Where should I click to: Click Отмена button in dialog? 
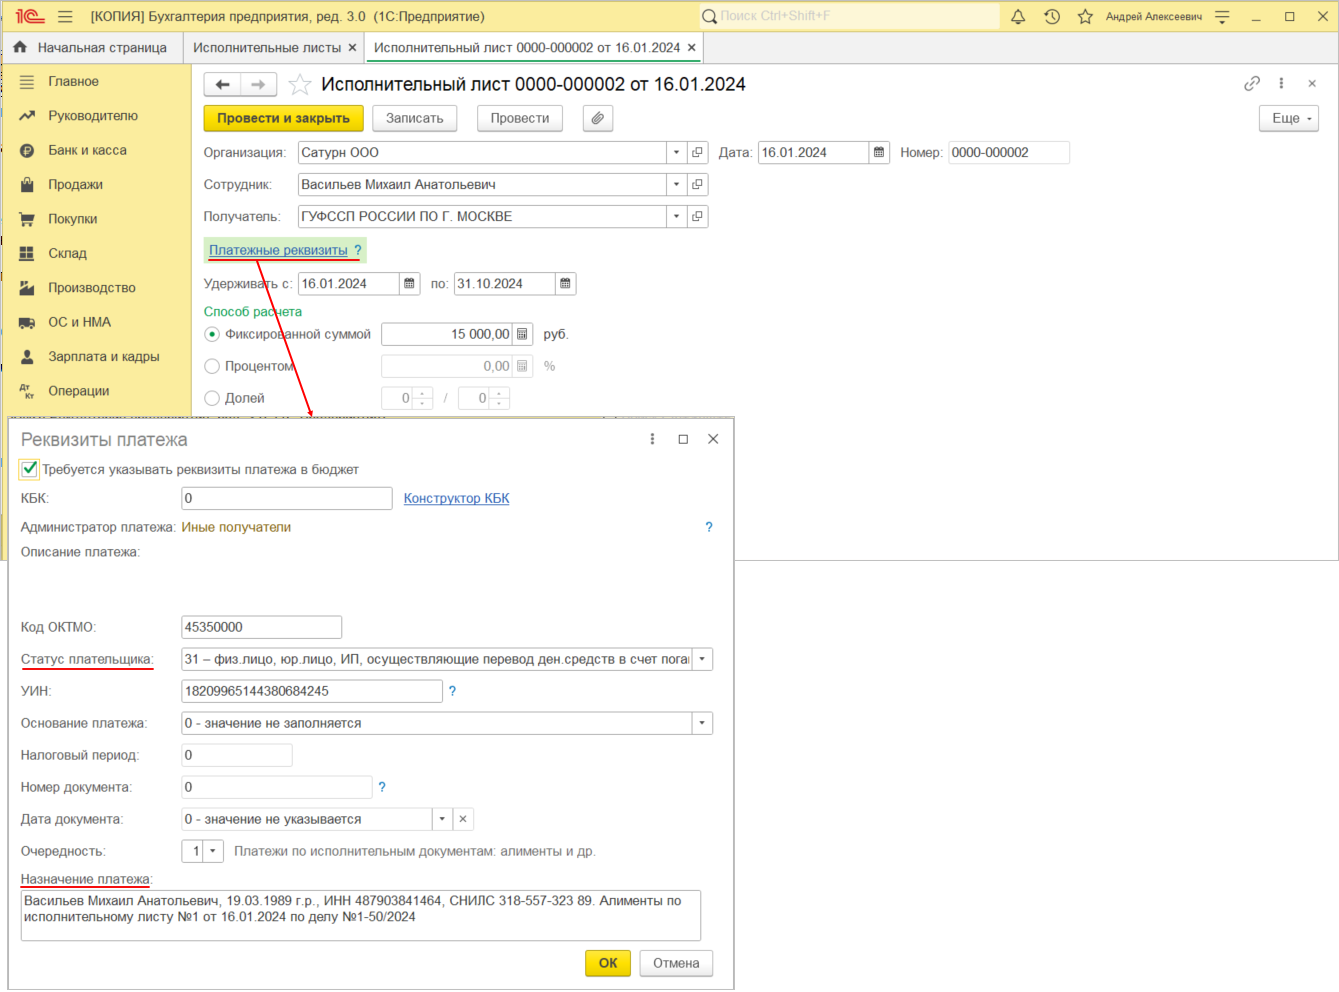(676, 963)
